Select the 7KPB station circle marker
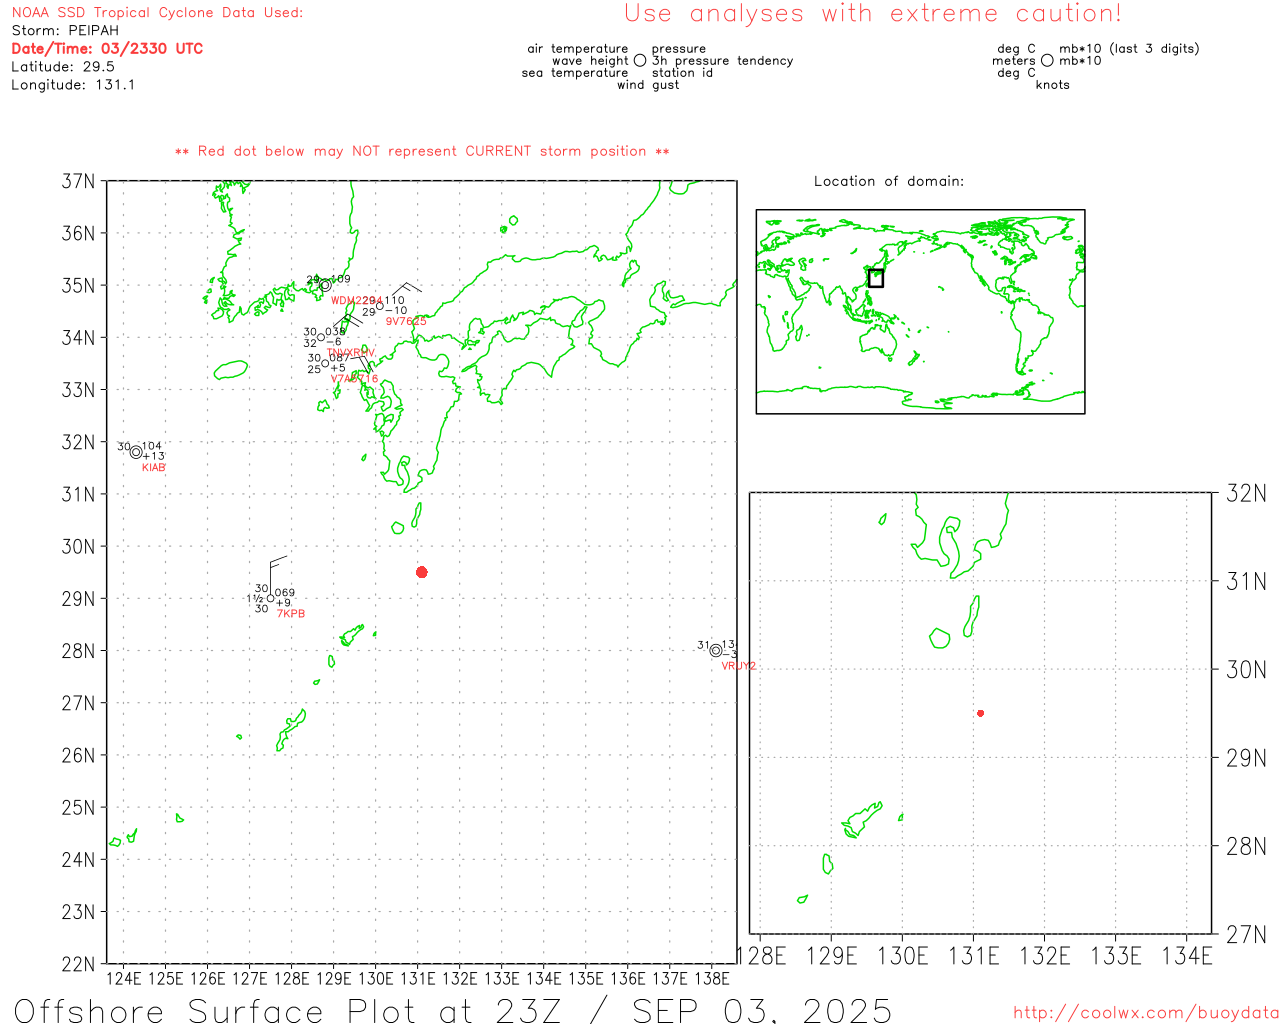Screen dimensions: 1280x1024 click(270, 598)
